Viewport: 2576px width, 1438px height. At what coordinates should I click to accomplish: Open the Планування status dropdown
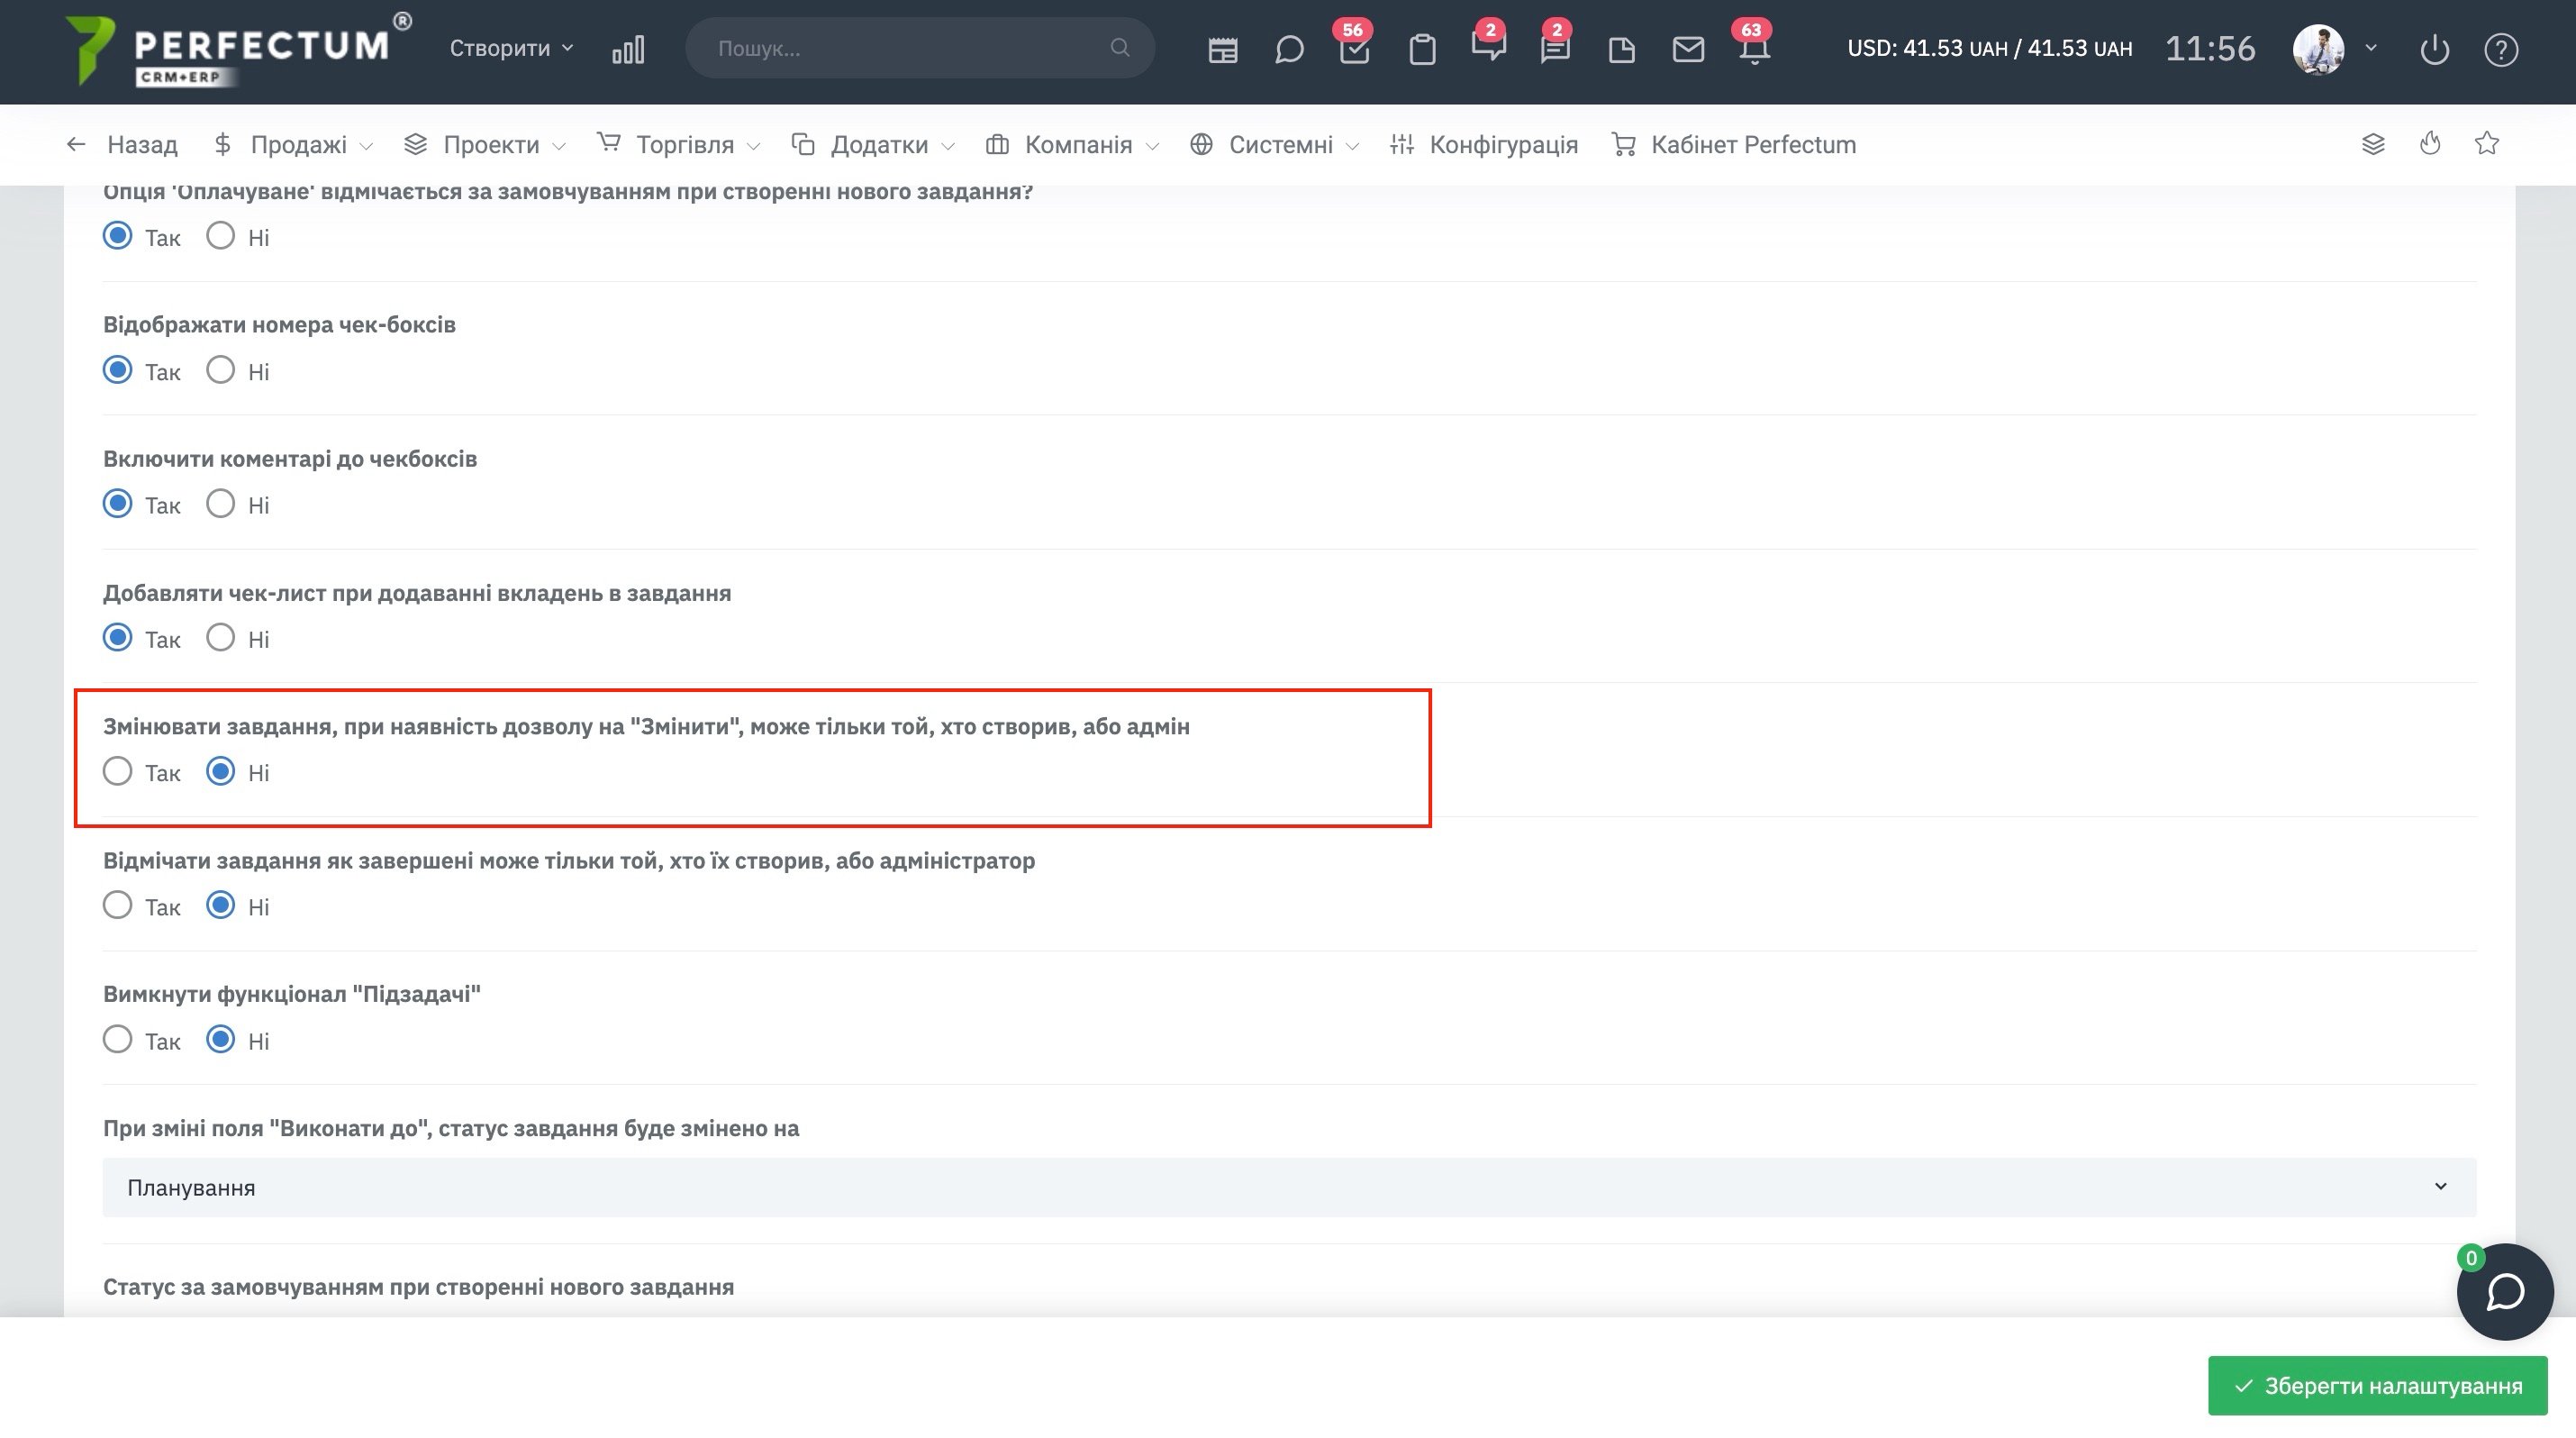click(x=1289, y=1188)
